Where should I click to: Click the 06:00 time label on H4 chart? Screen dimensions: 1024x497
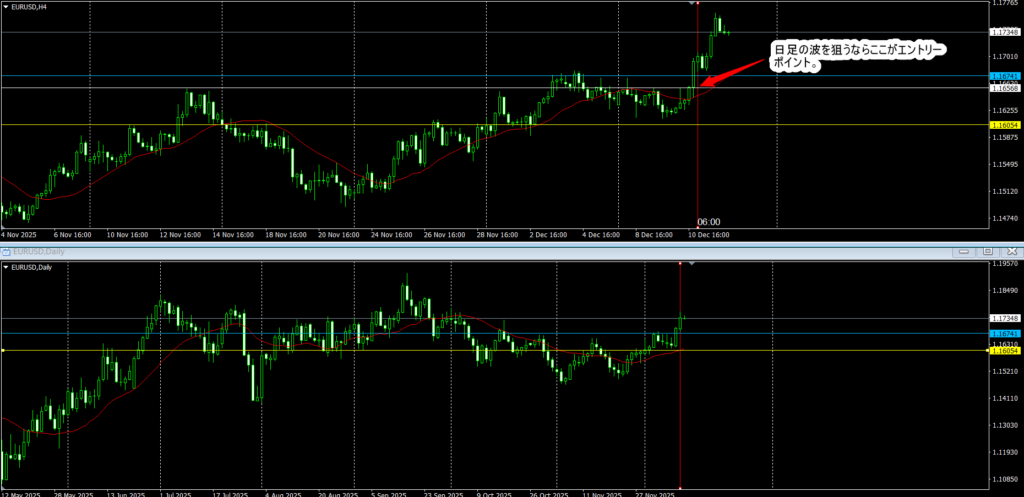[708, 222]
